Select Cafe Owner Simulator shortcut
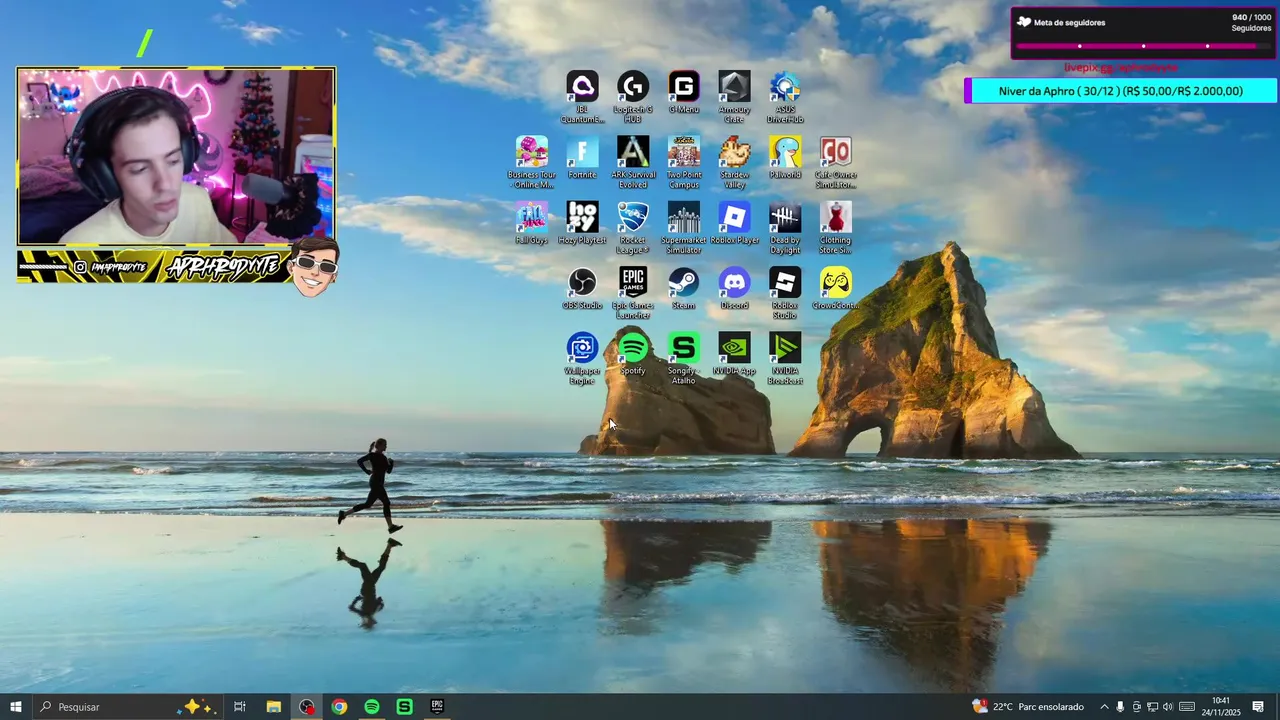Image resolution: width=1280 pixels, height=720 pixels. [836, 162]
